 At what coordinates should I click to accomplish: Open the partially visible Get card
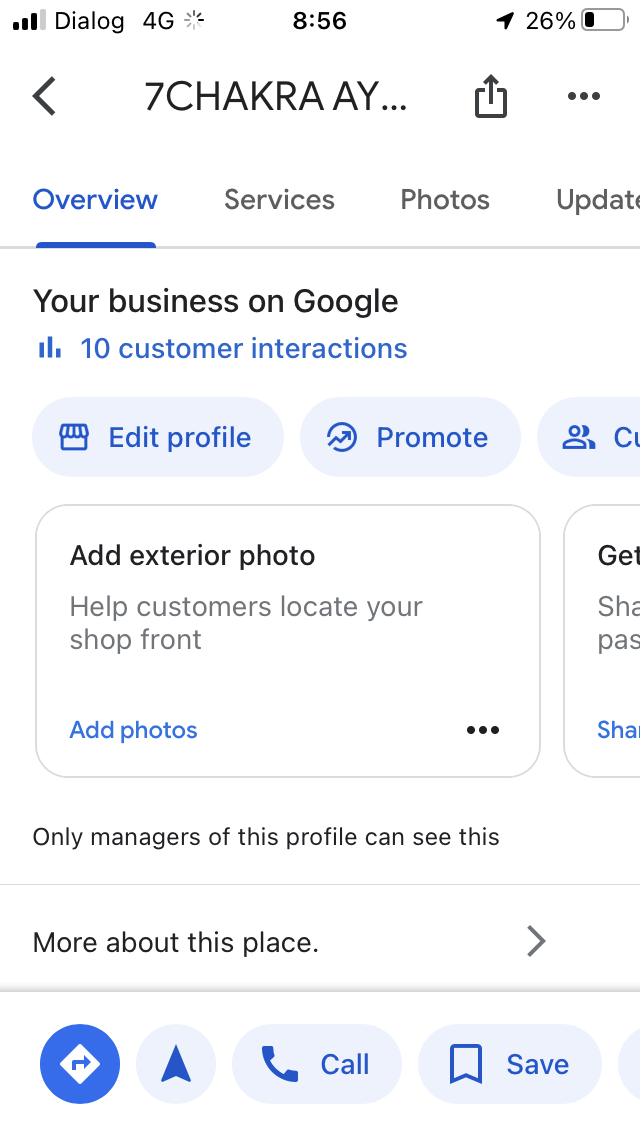[602, 641]
